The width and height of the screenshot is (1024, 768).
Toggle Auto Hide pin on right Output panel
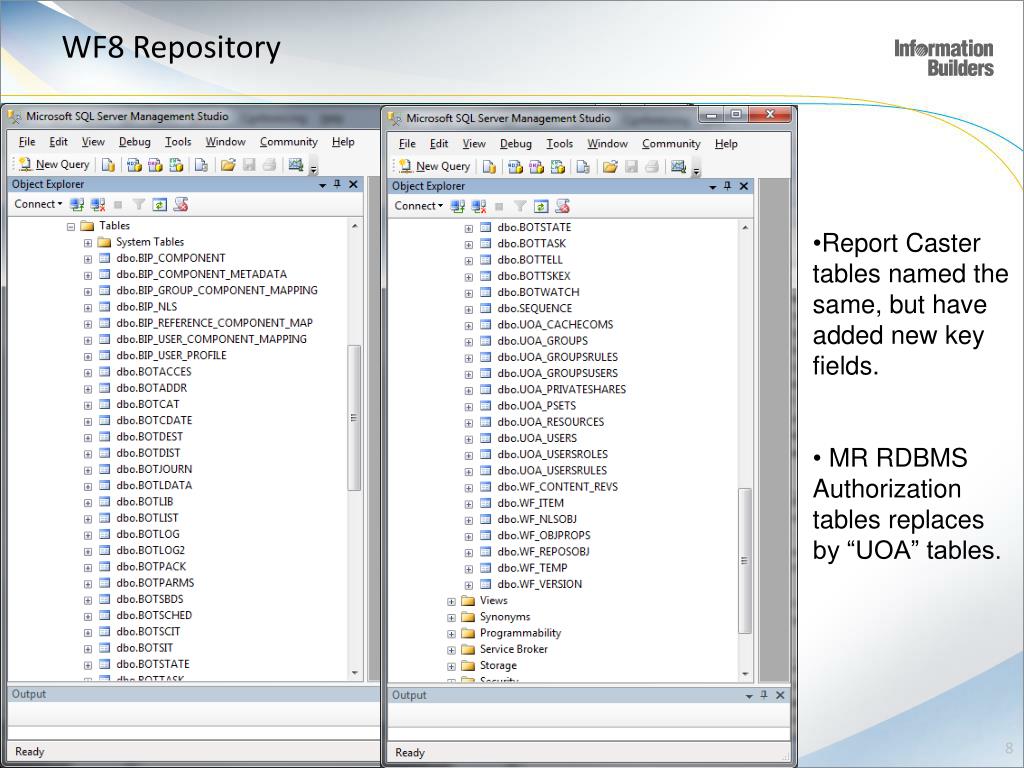[x=764, y=696]
